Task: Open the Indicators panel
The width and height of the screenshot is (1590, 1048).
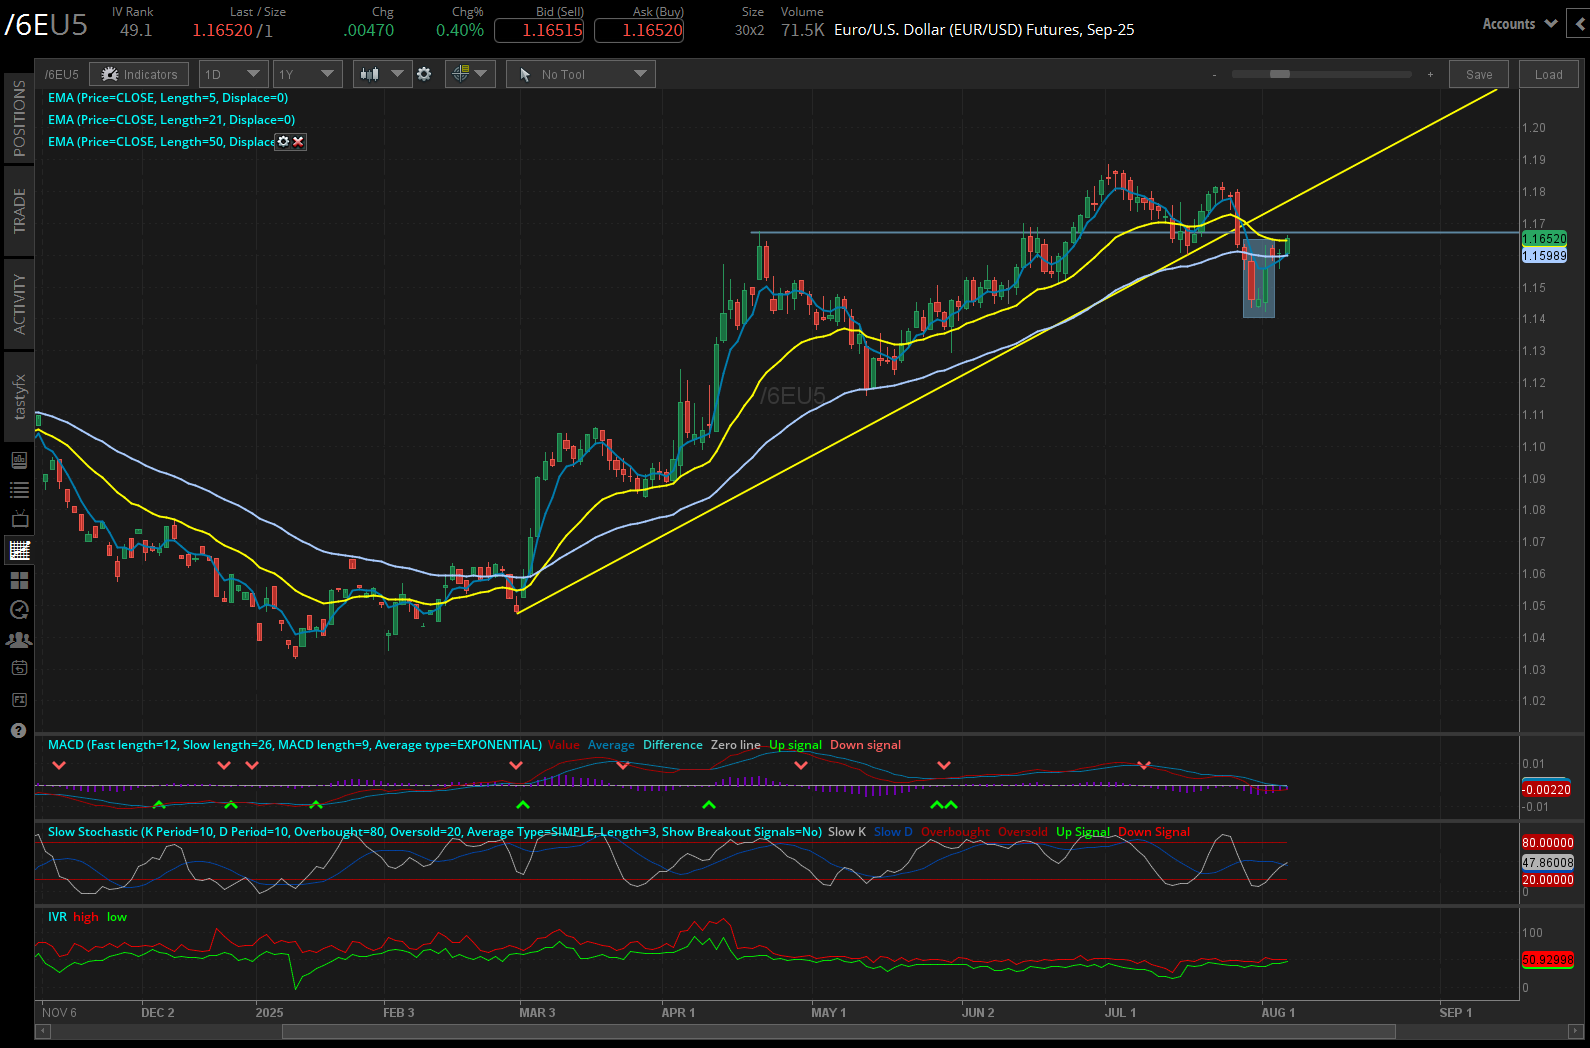Action: [140, 74]
